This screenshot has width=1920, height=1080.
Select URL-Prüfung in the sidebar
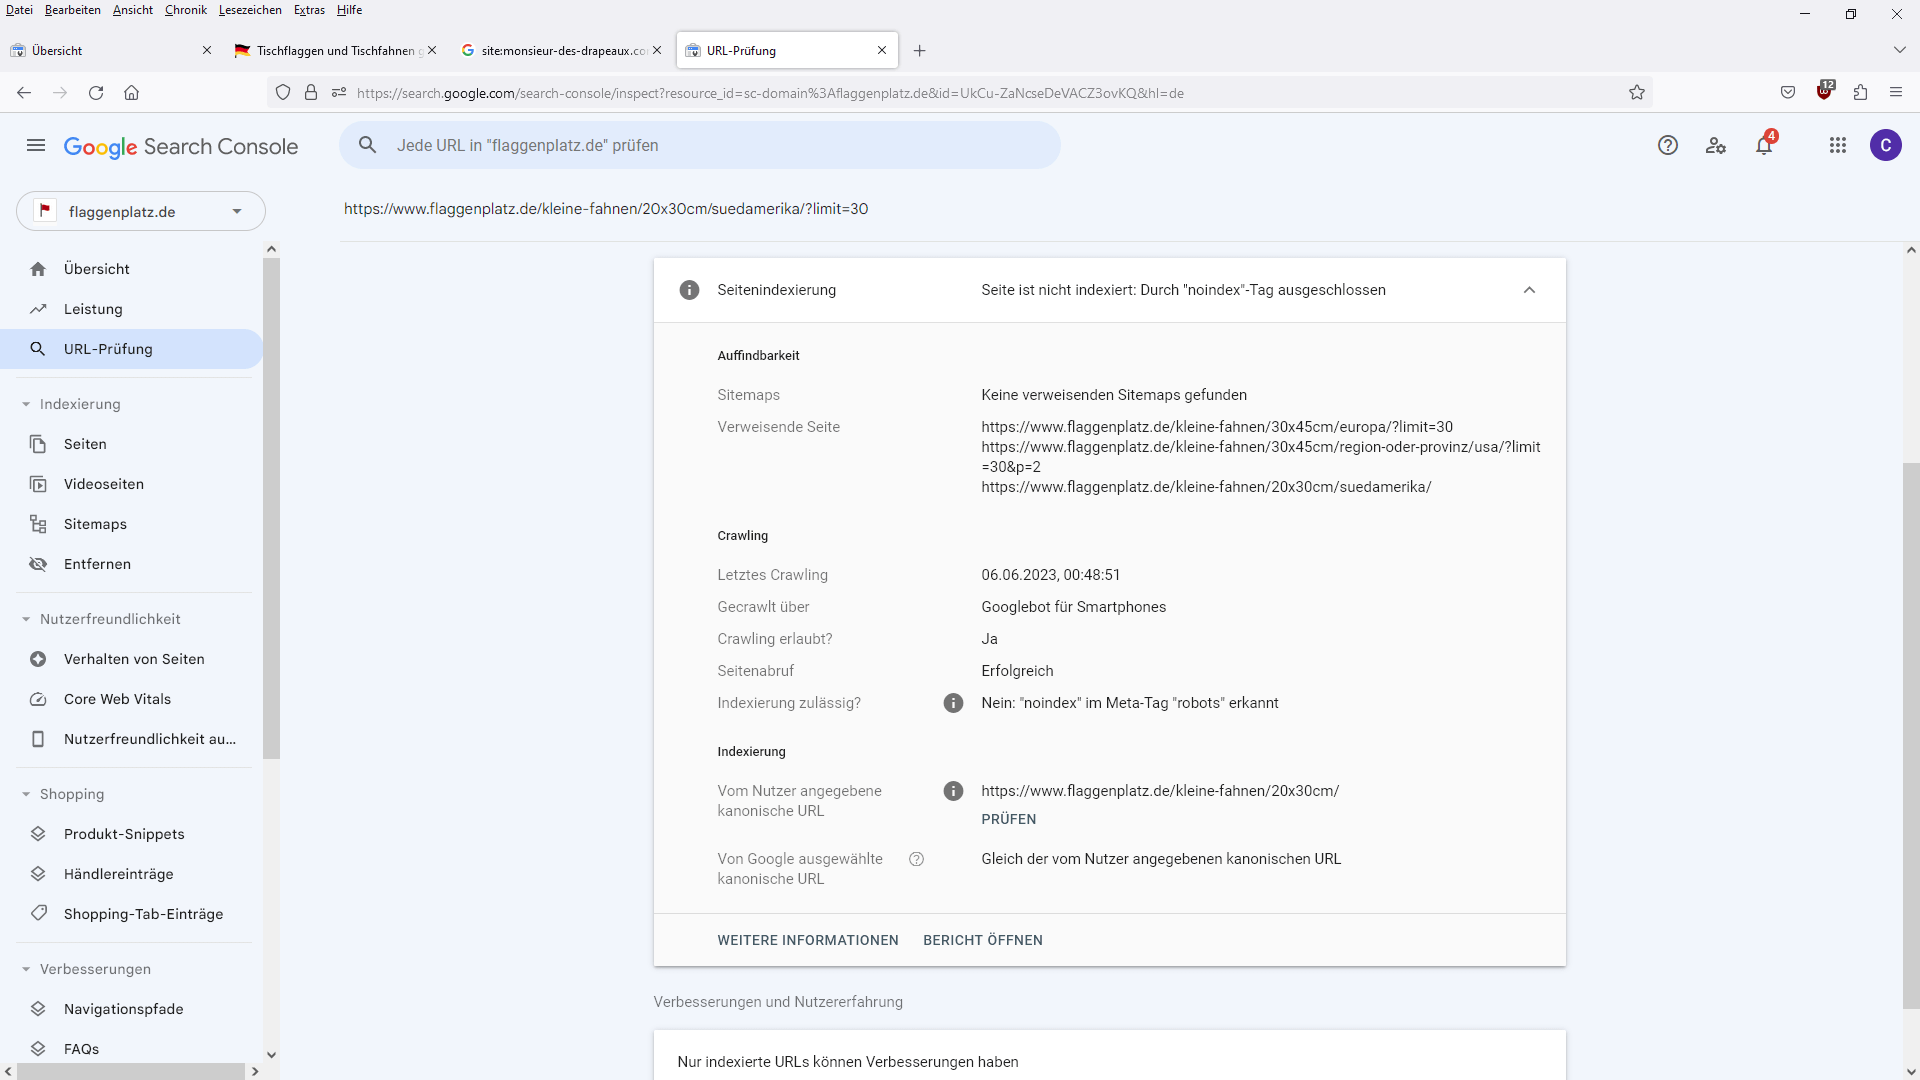click(x=131, y=349)
